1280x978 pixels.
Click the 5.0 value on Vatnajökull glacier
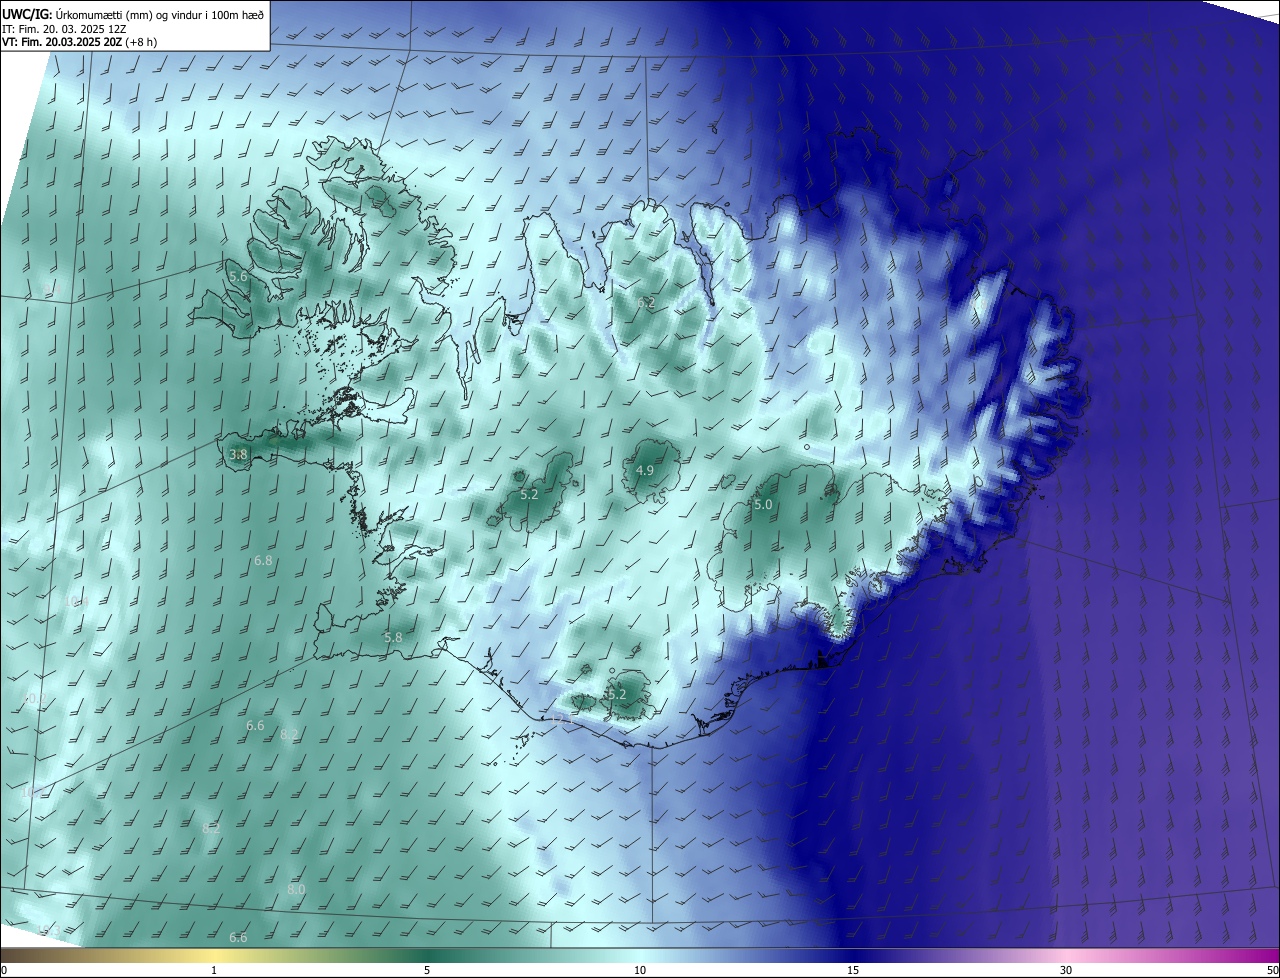point(763,504)
